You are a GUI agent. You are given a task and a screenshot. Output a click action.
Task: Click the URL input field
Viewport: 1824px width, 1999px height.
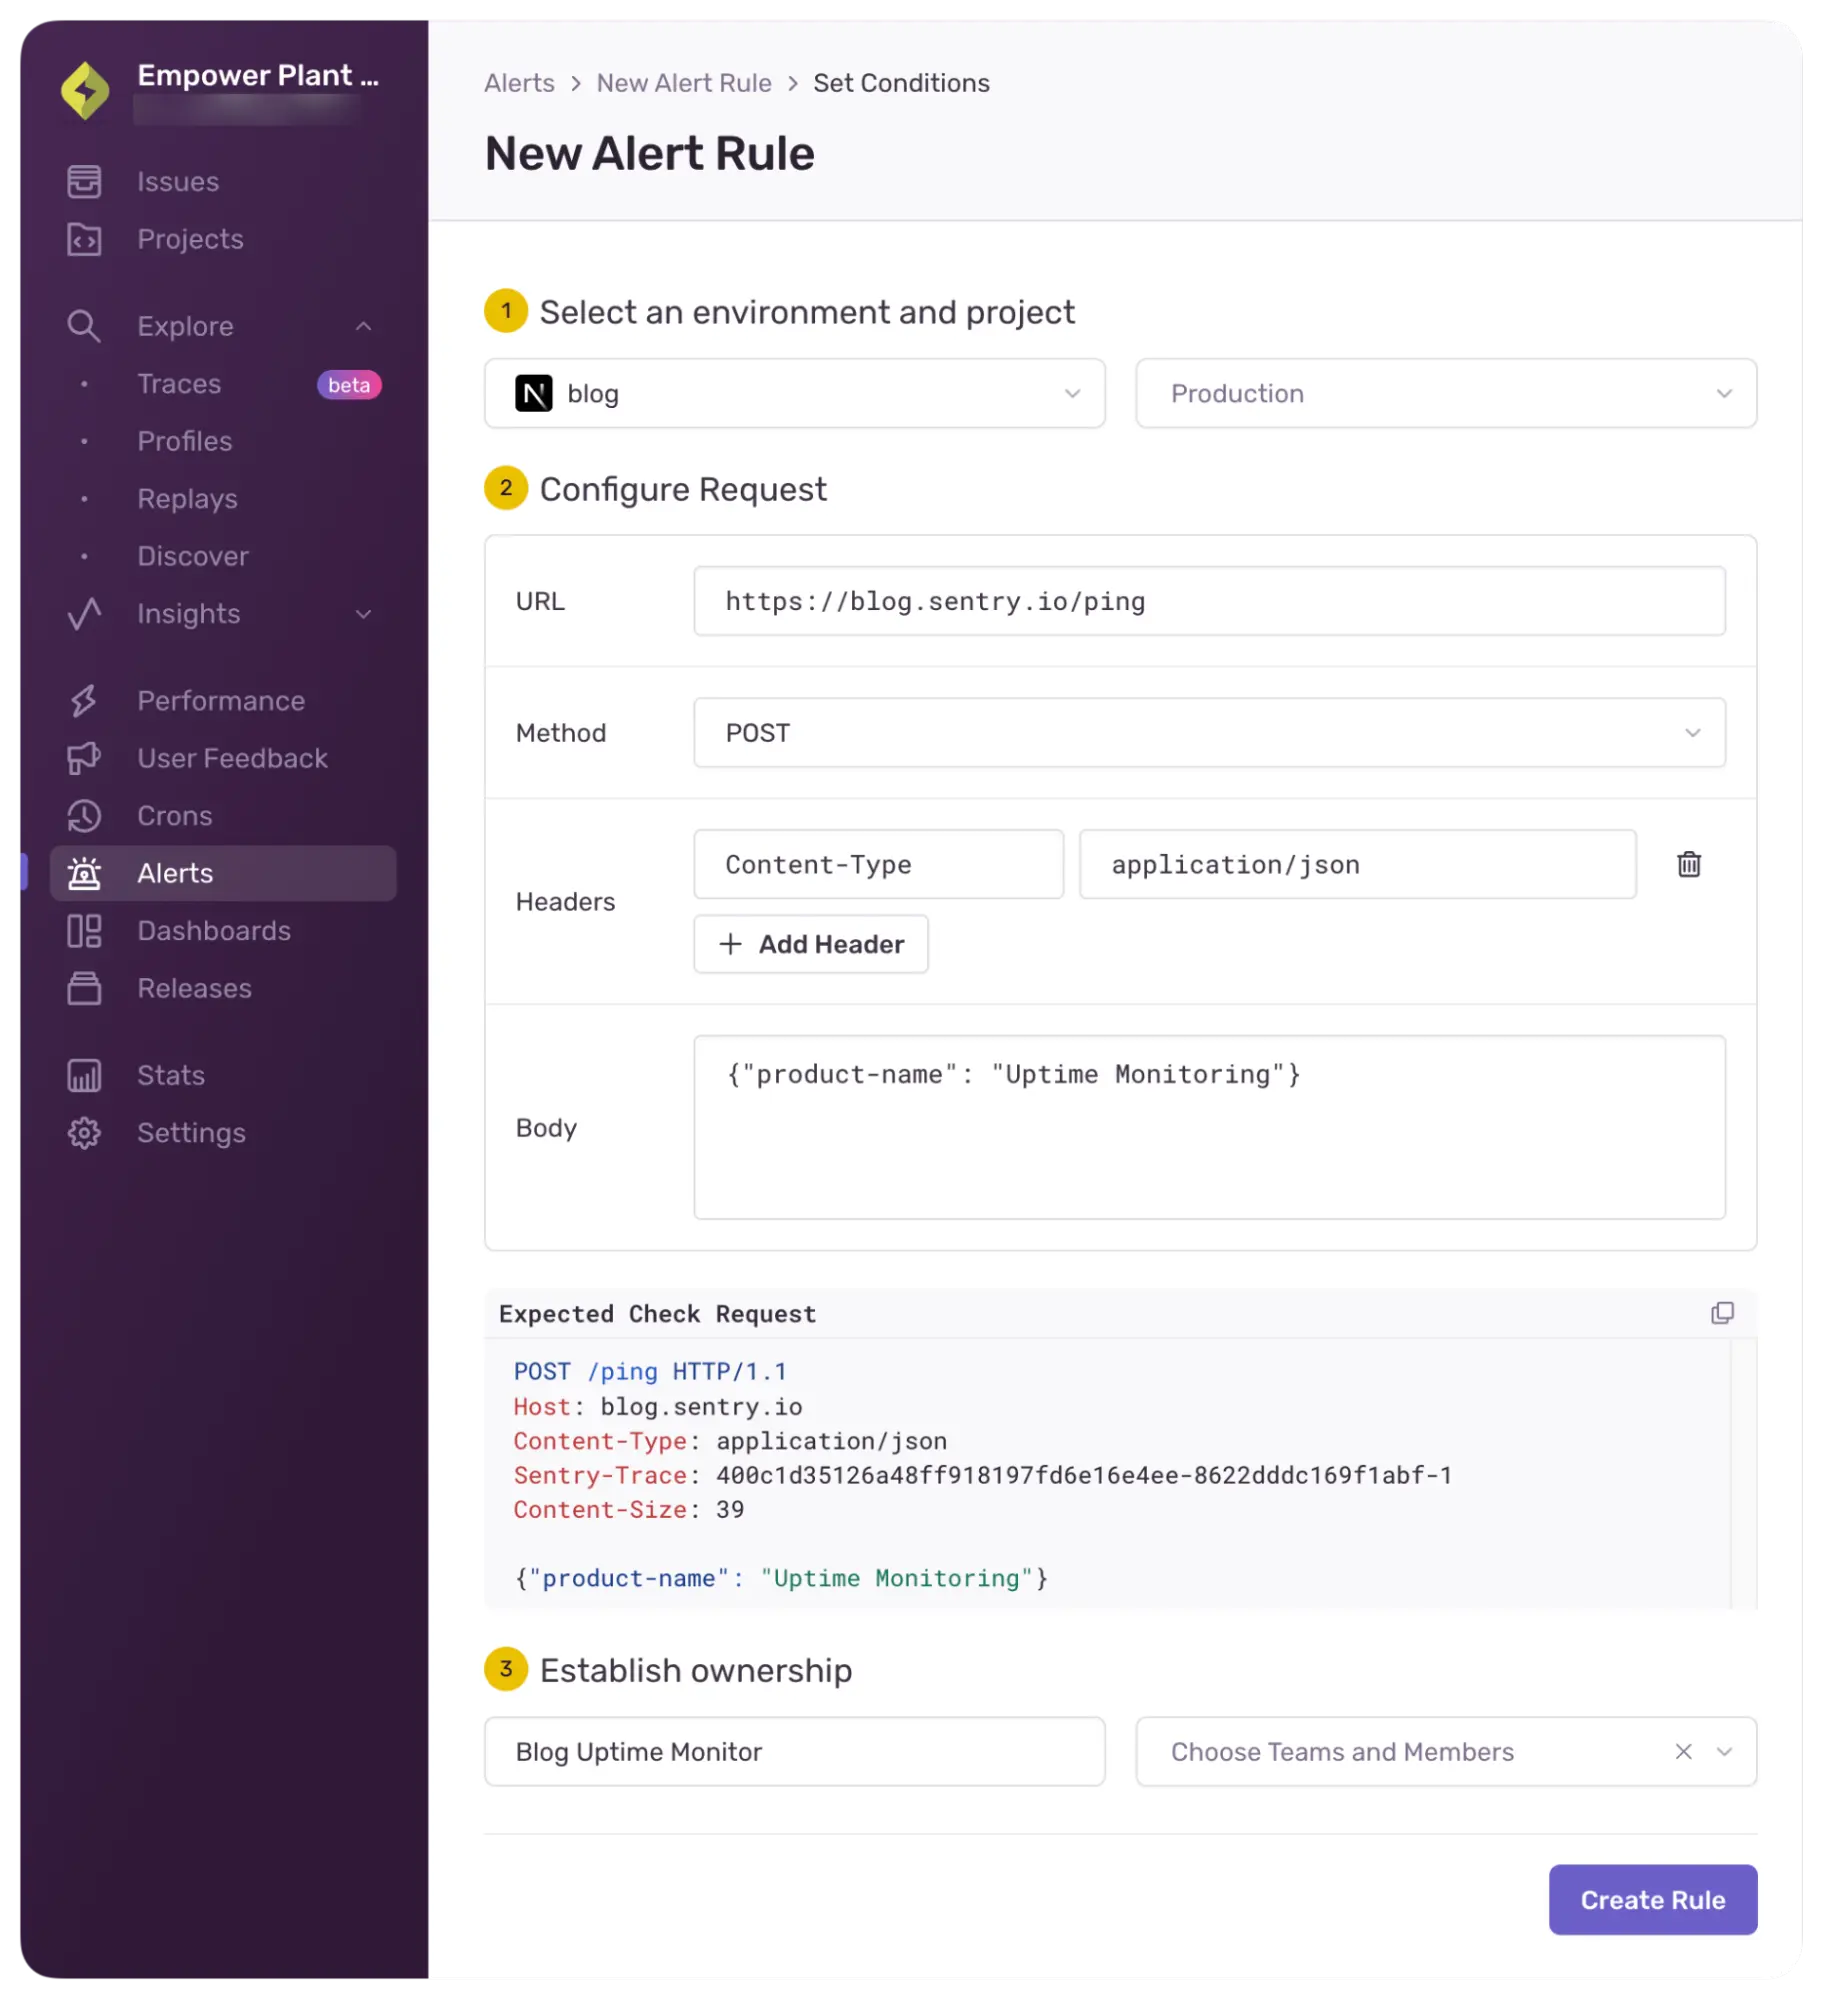1208,601
